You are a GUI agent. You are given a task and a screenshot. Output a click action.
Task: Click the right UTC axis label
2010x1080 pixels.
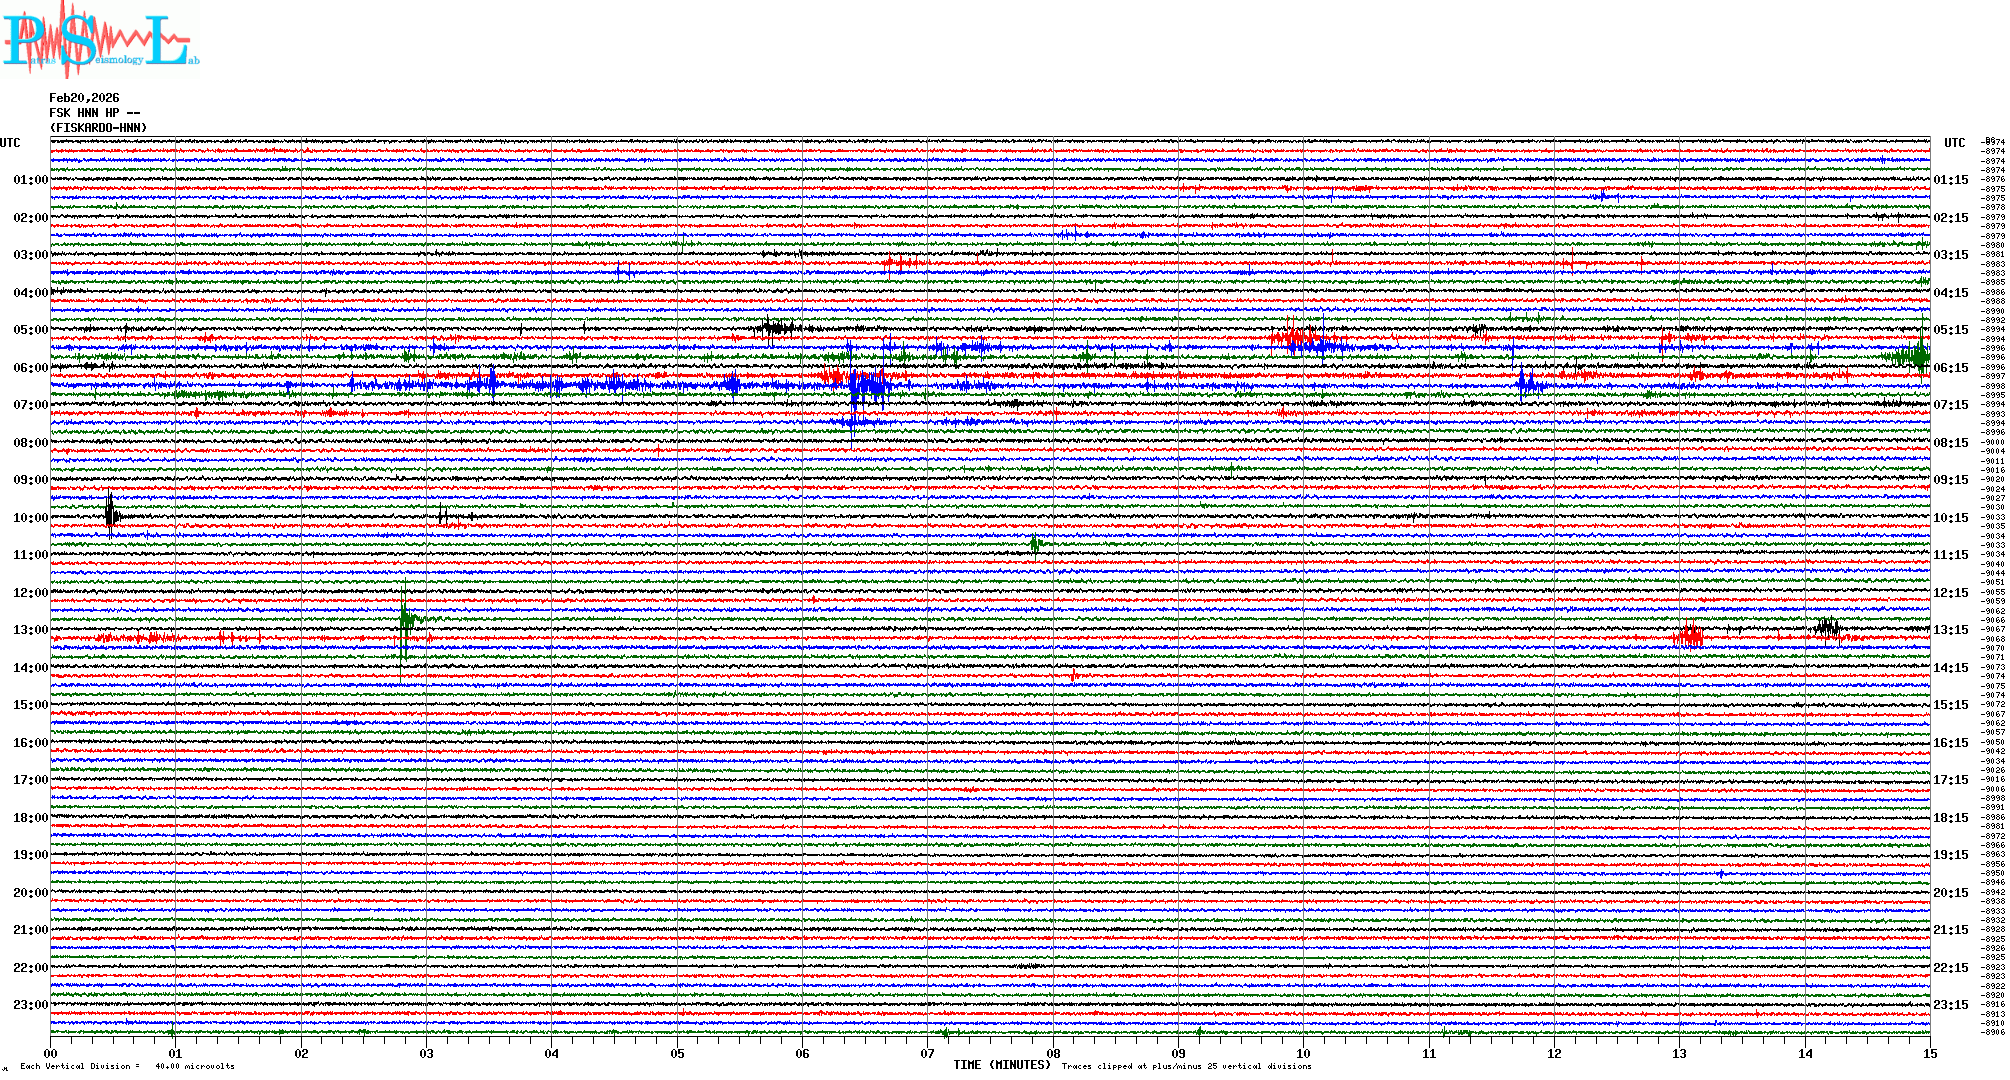click(1954, 143)
